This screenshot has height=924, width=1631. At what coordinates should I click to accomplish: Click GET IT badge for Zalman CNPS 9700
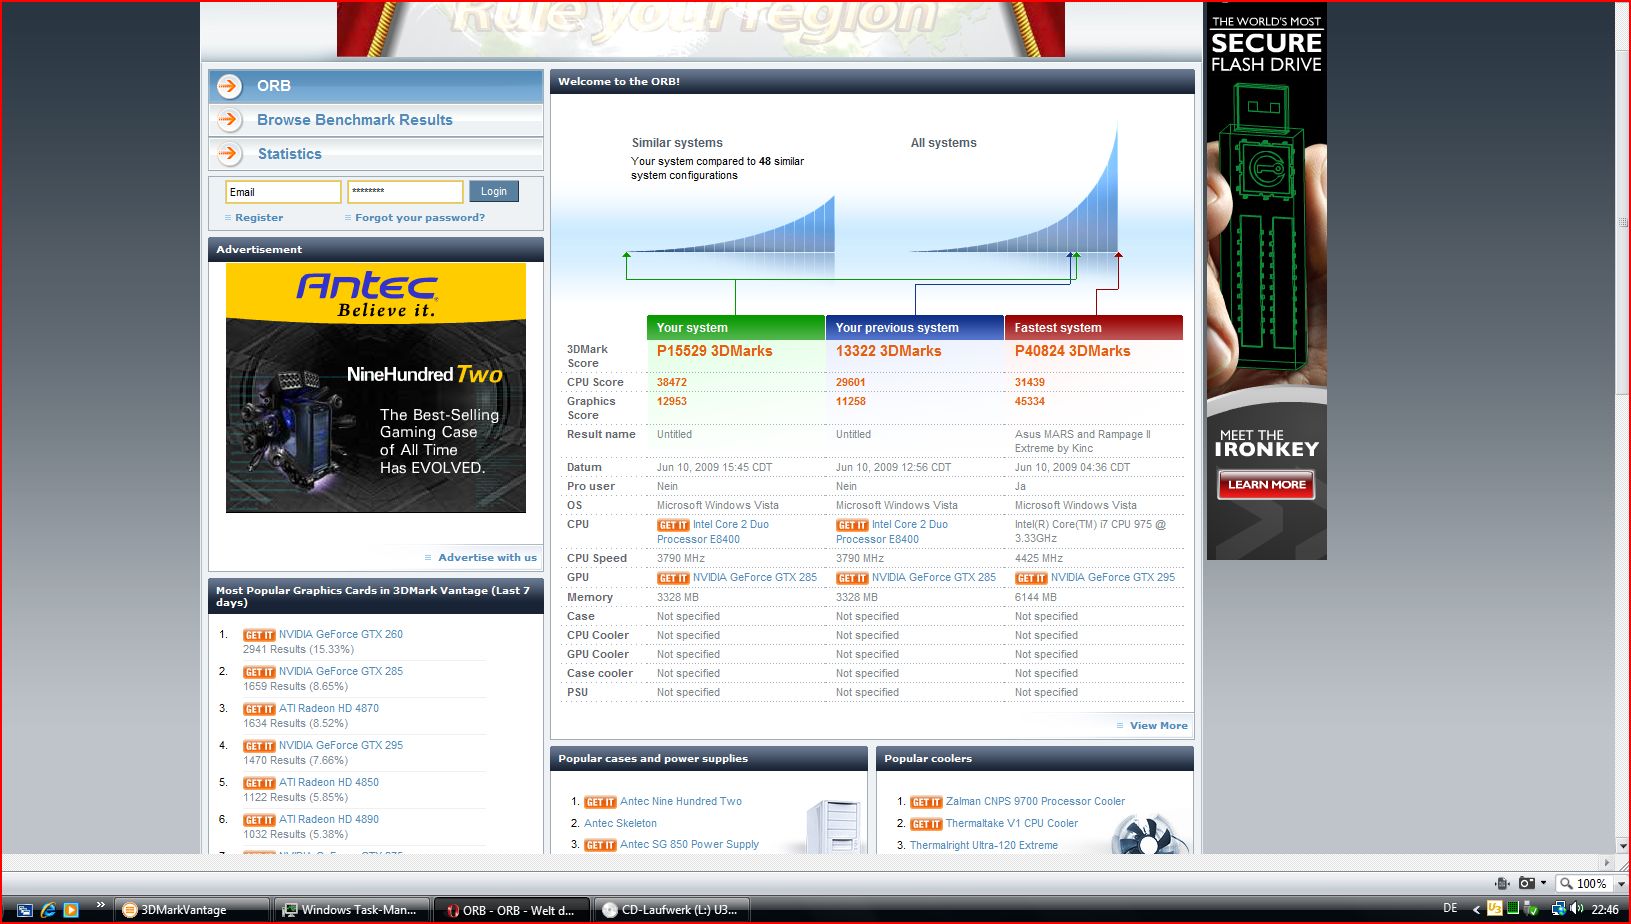(926, 802)
